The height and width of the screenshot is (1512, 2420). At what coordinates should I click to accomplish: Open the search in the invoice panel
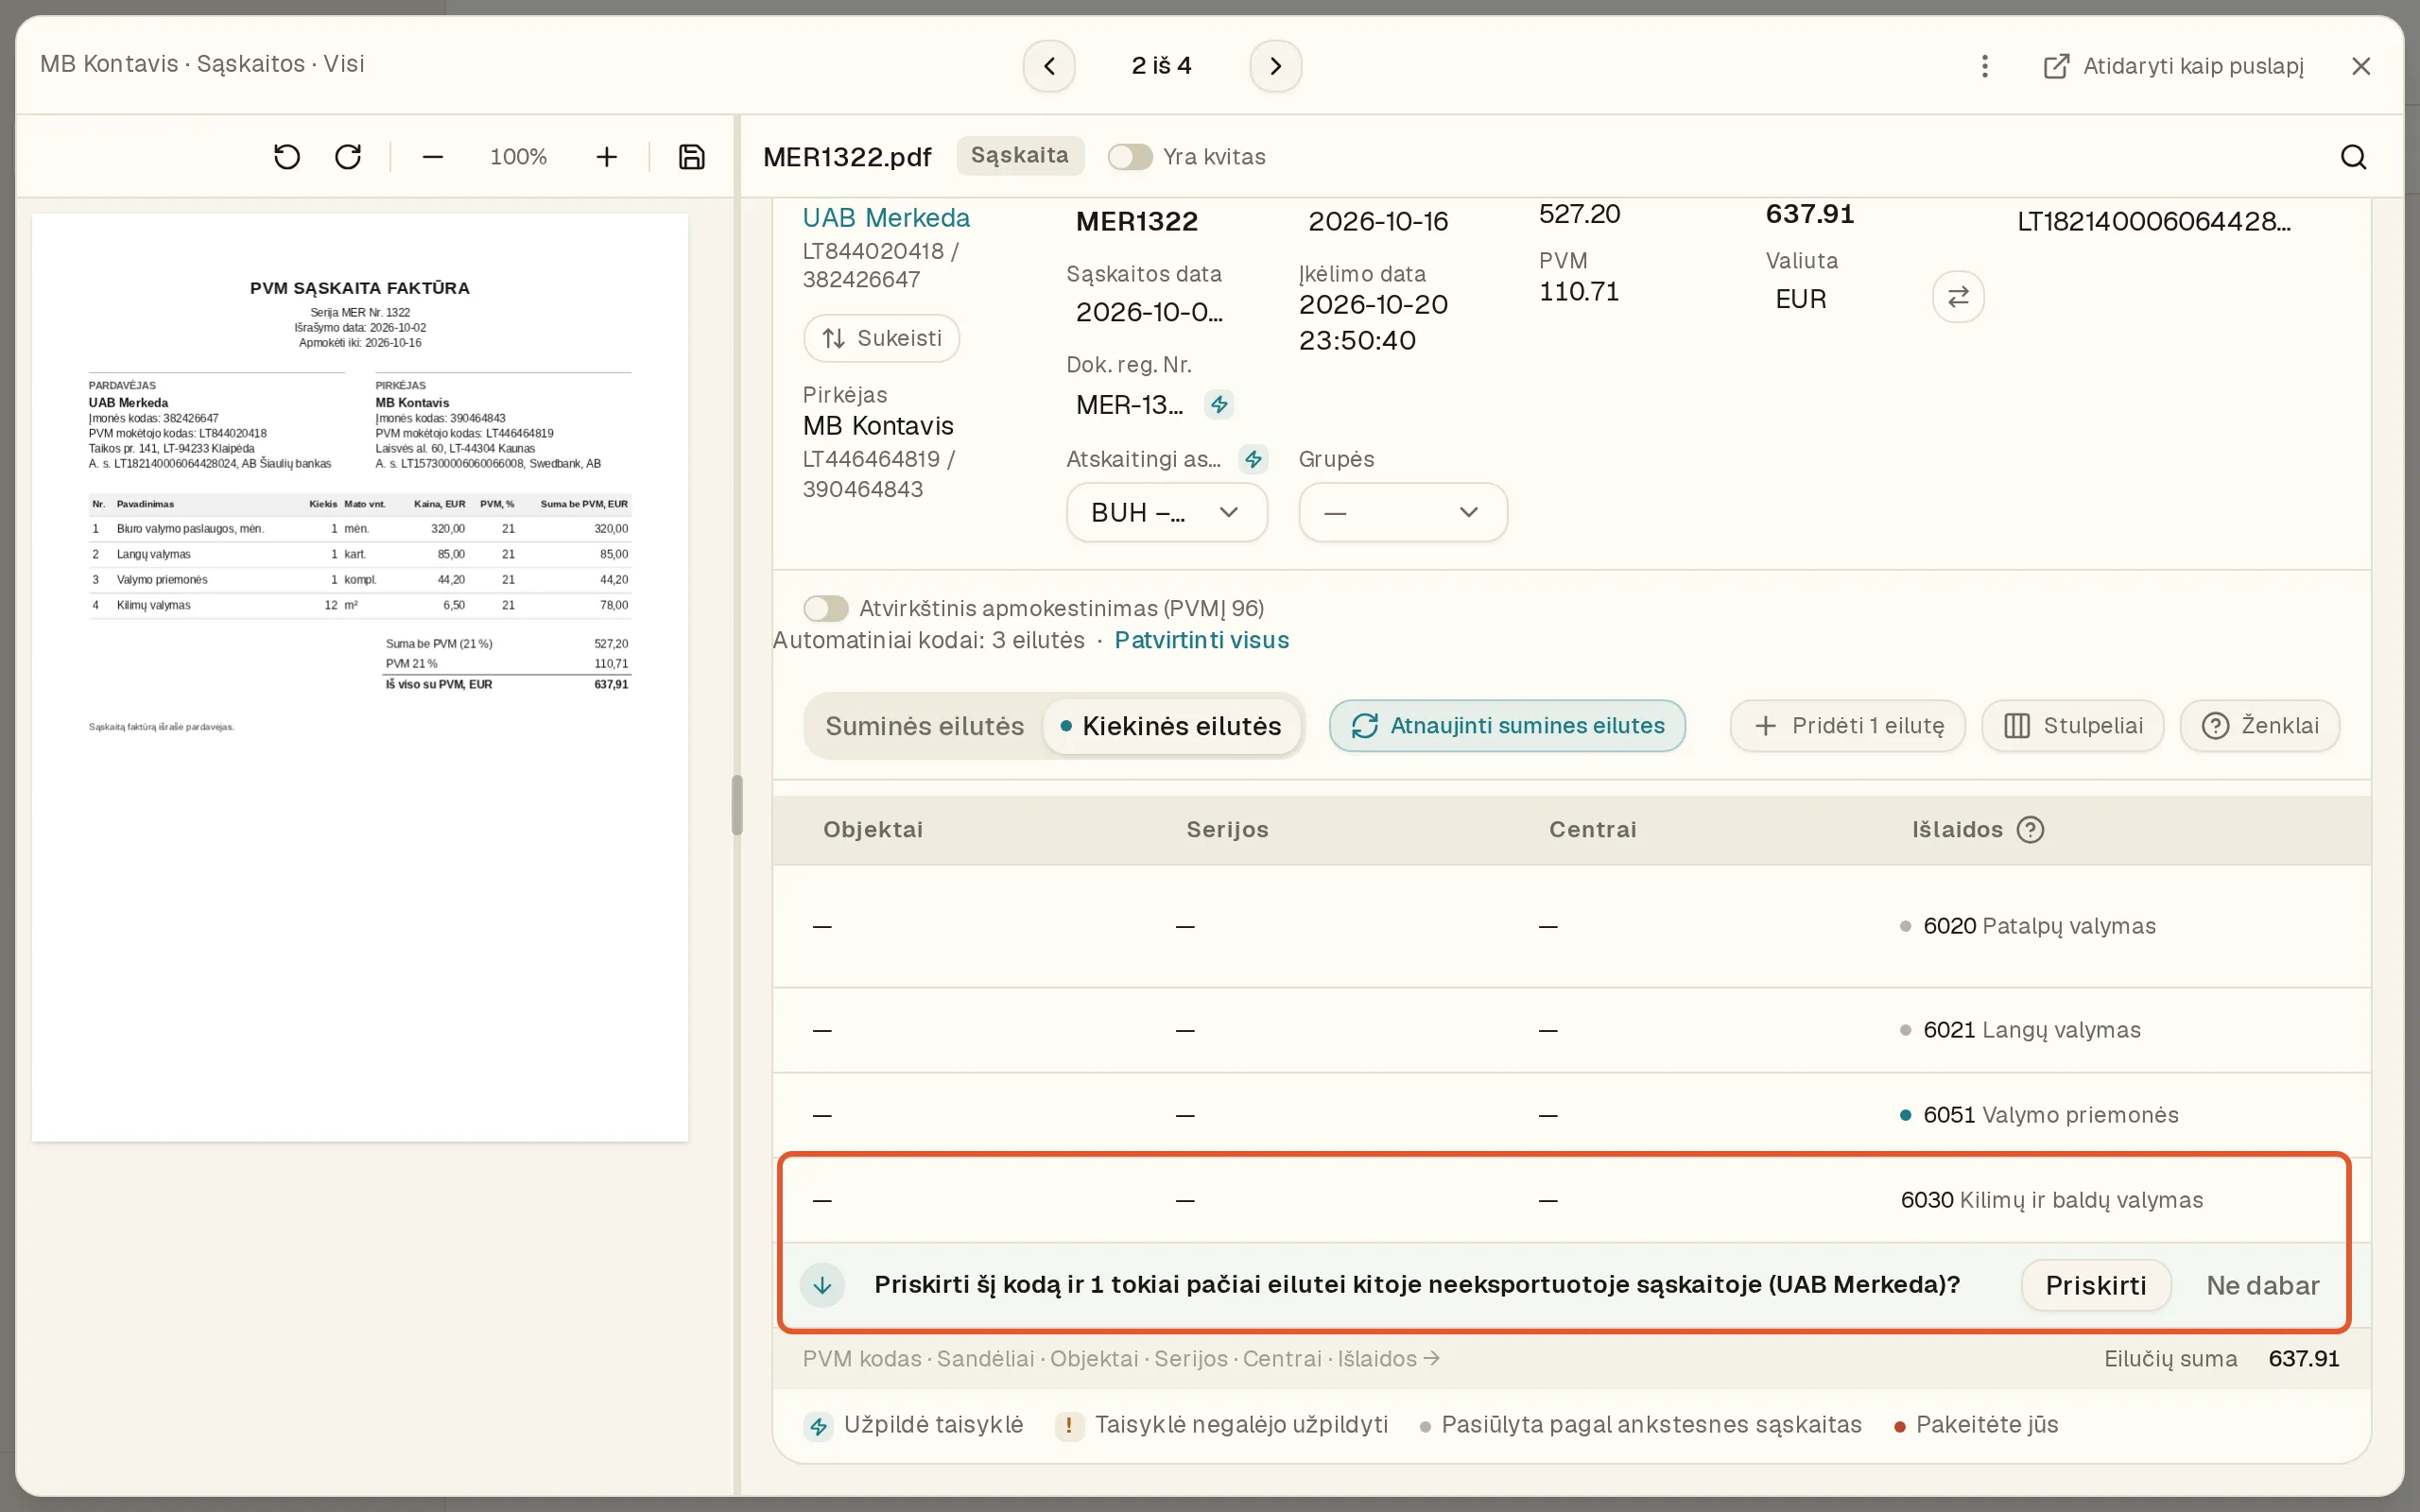pos(2354,157)
